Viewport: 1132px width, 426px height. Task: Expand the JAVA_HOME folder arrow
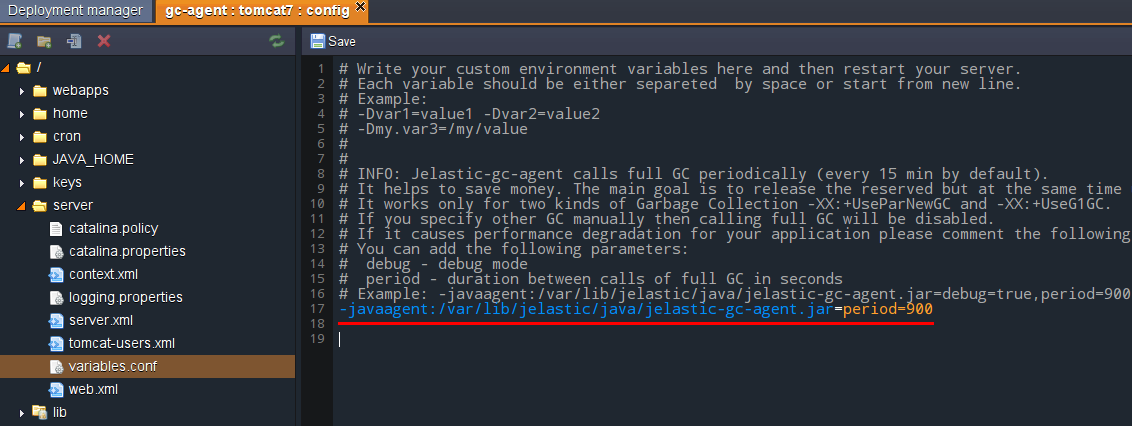click(21, 160)
